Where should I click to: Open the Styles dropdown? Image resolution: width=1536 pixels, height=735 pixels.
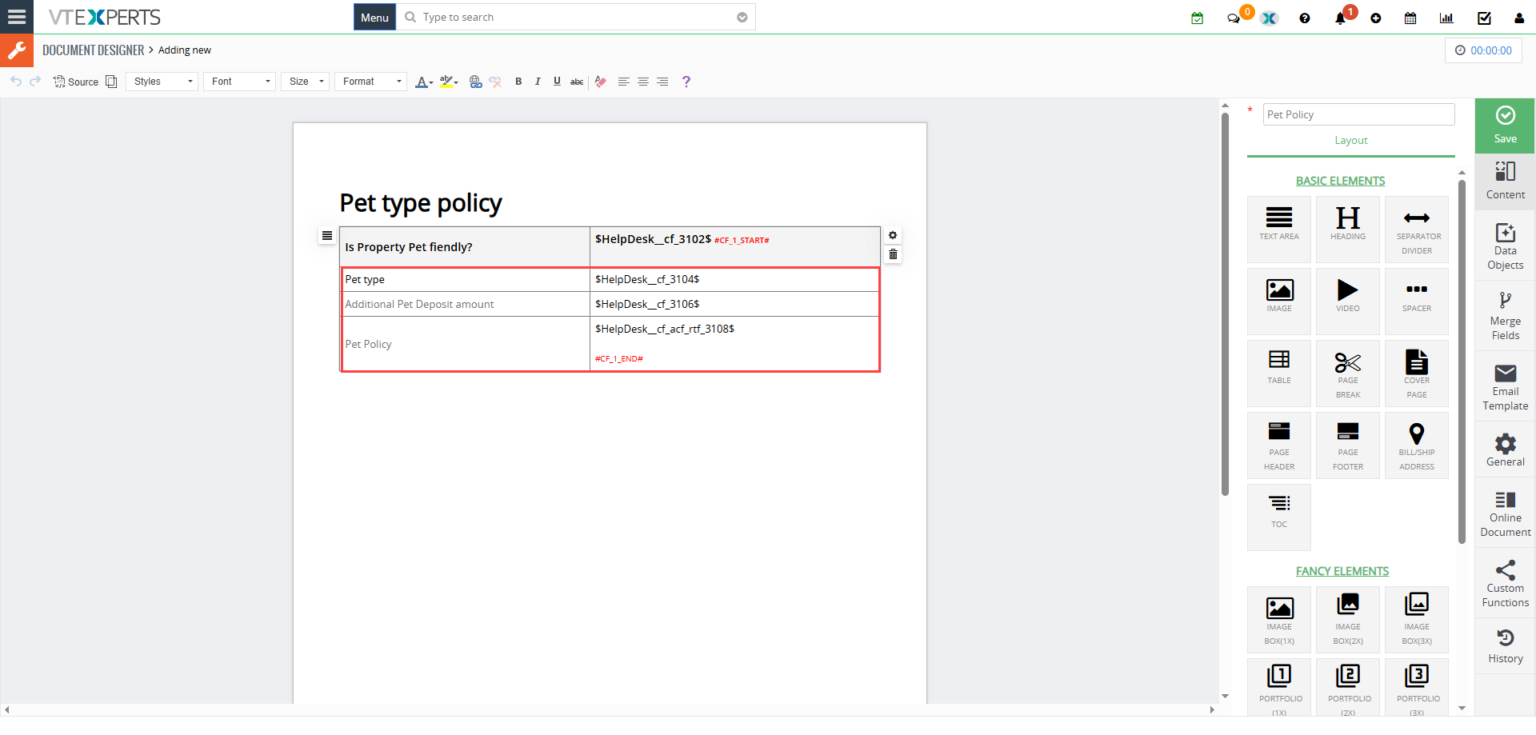162,82
